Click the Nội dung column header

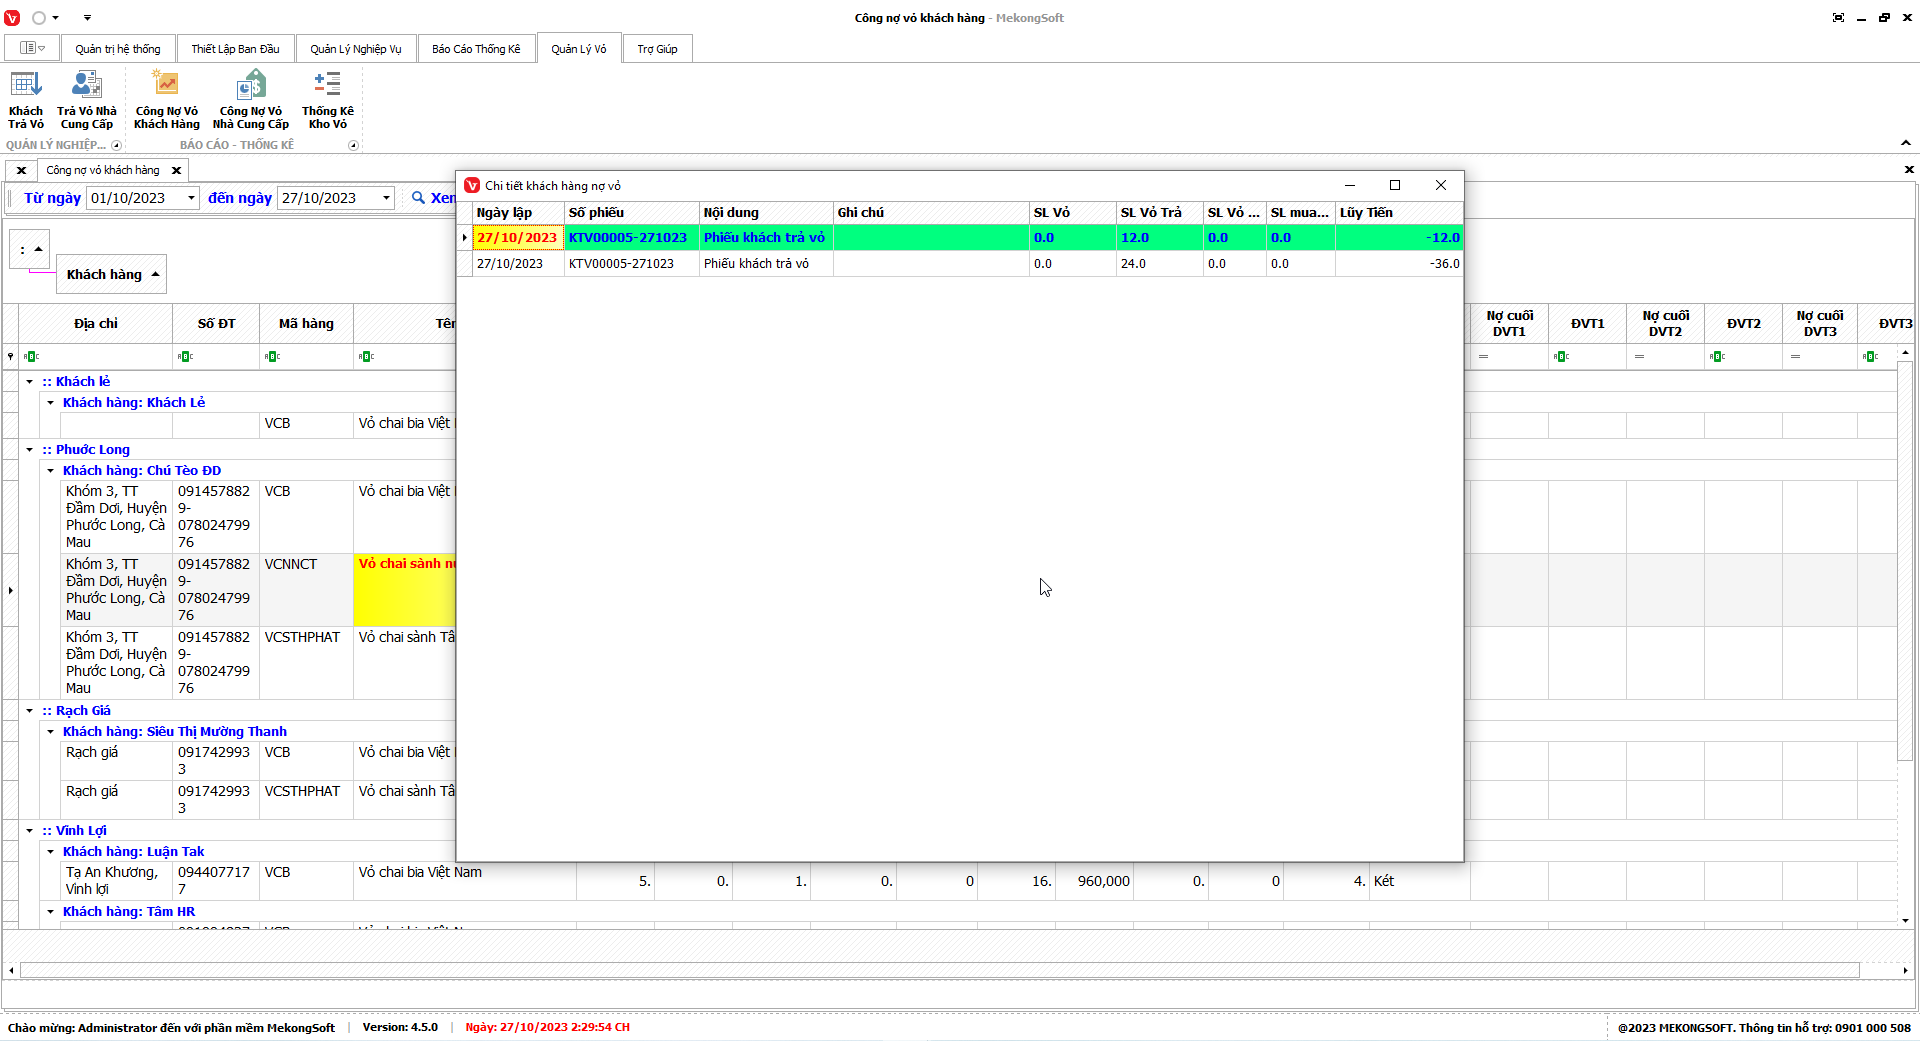pyautogui.click(x=766, y=213)
